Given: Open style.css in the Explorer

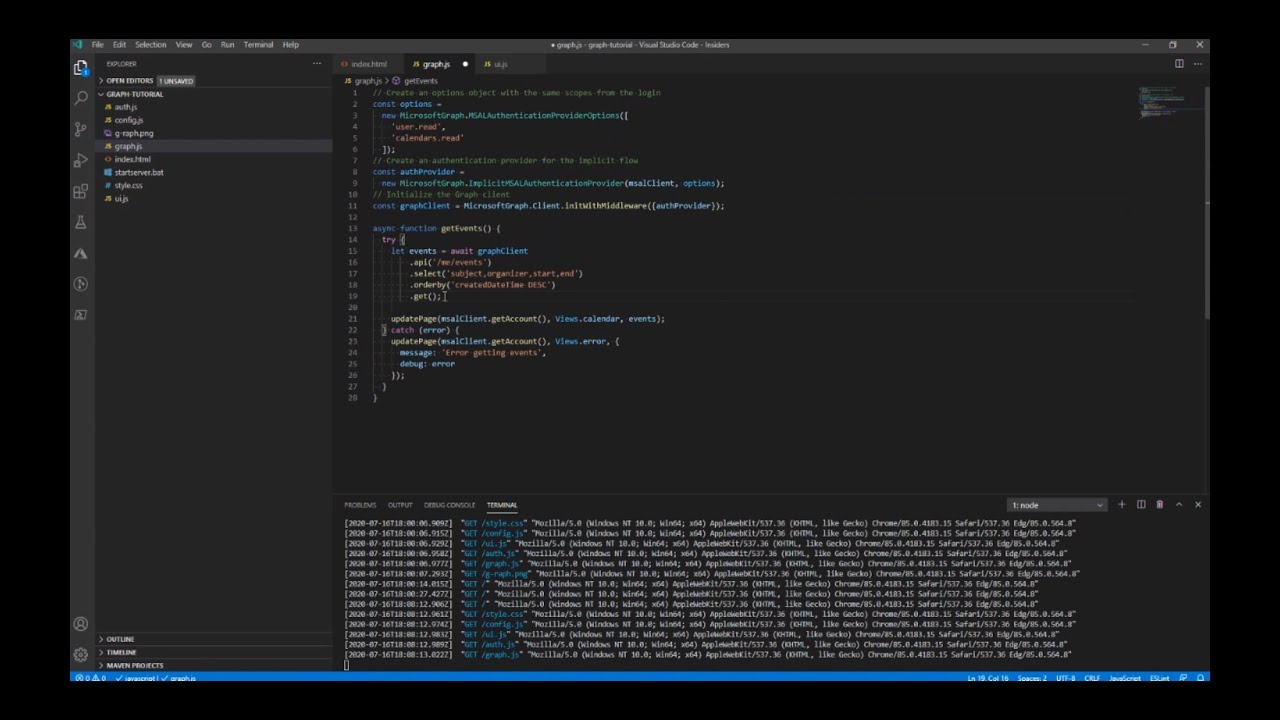Looking at the screenshot, I should 128,185.
